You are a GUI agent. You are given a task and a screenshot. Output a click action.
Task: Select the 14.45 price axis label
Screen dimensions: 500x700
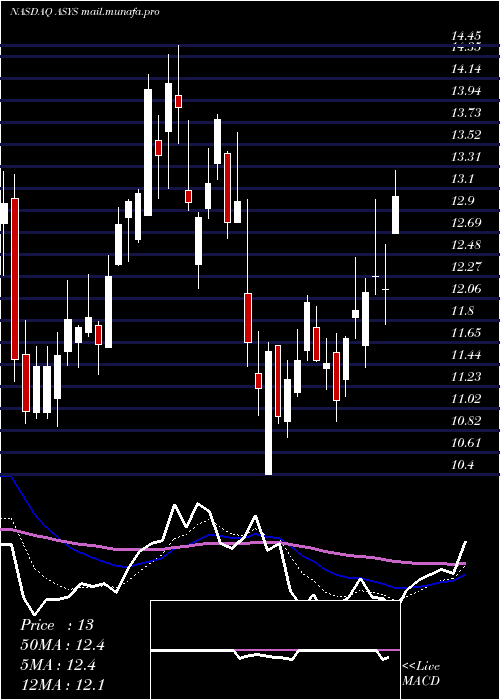(x=467, y=36)
